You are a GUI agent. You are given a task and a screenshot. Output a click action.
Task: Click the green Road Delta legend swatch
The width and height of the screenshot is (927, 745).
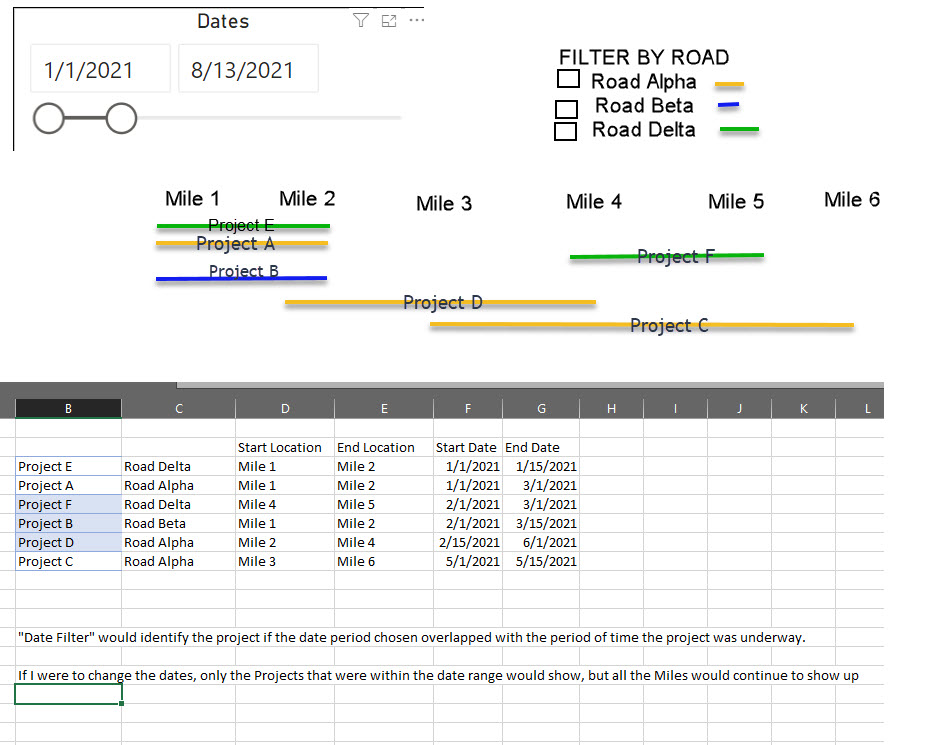pyautogui.click(x=739, y=129)
